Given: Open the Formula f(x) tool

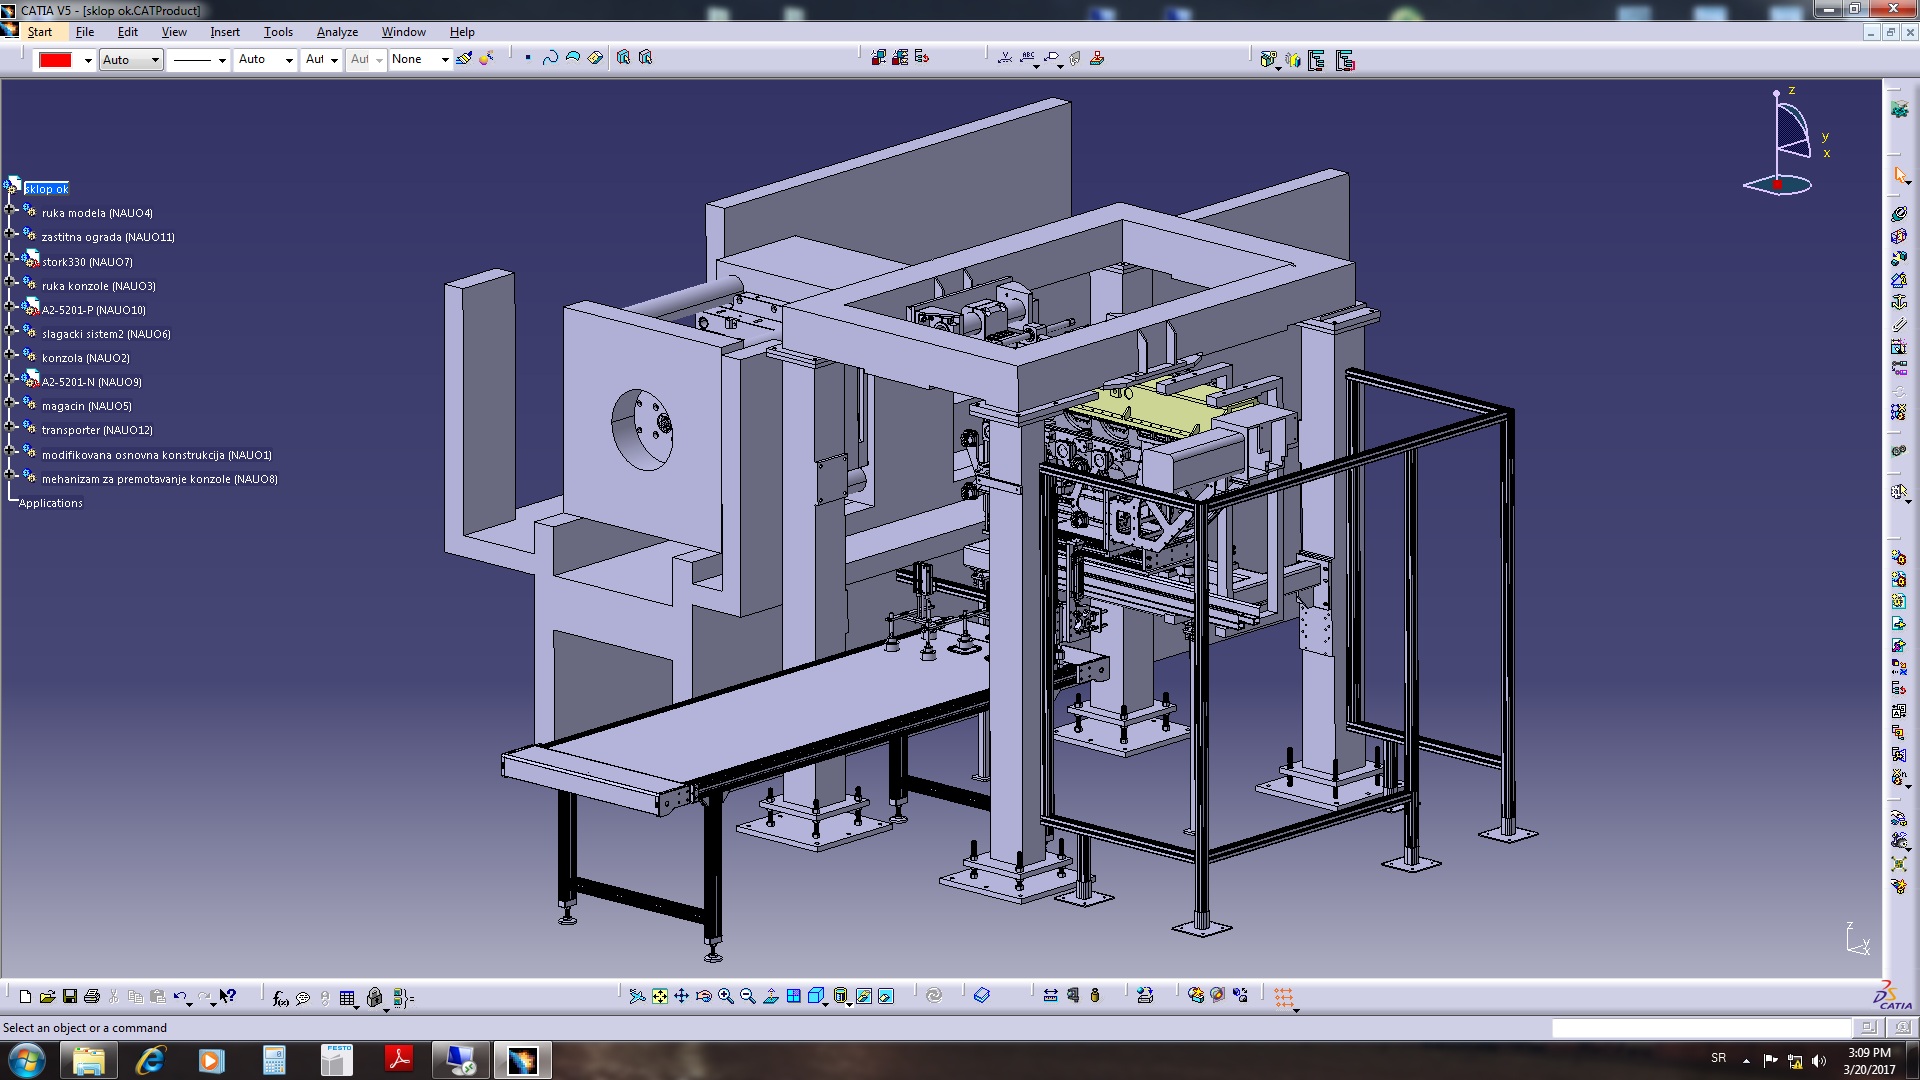Looking at the screenshot, I should [280, 997].
